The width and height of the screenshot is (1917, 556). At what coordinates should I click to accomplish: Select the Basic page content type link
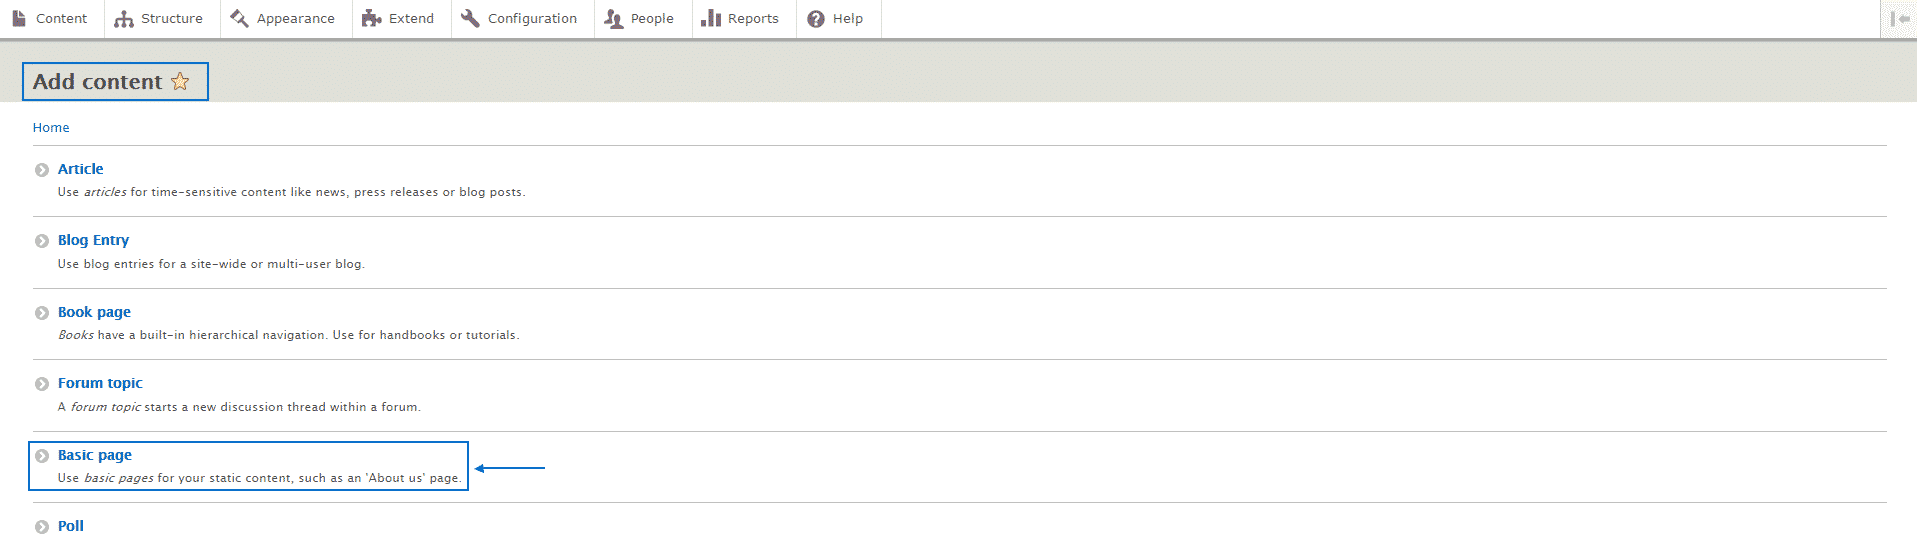95,455
